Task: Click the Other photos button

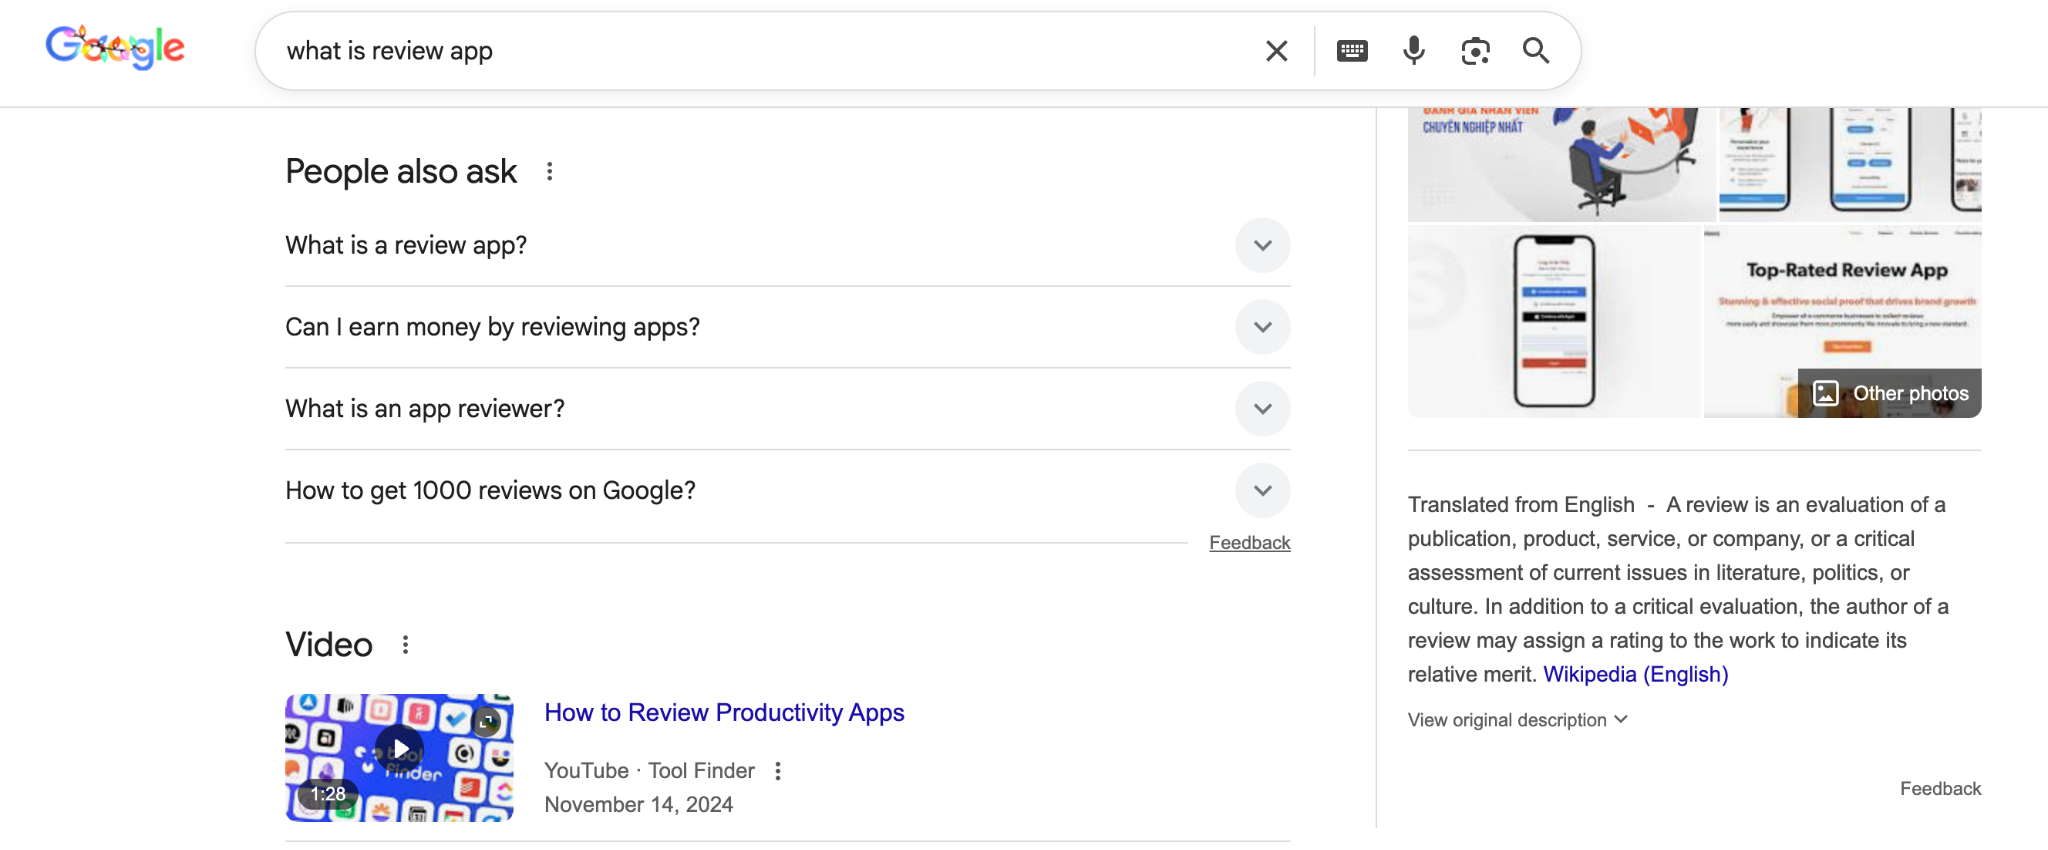Action: [x=1890, y=393]
